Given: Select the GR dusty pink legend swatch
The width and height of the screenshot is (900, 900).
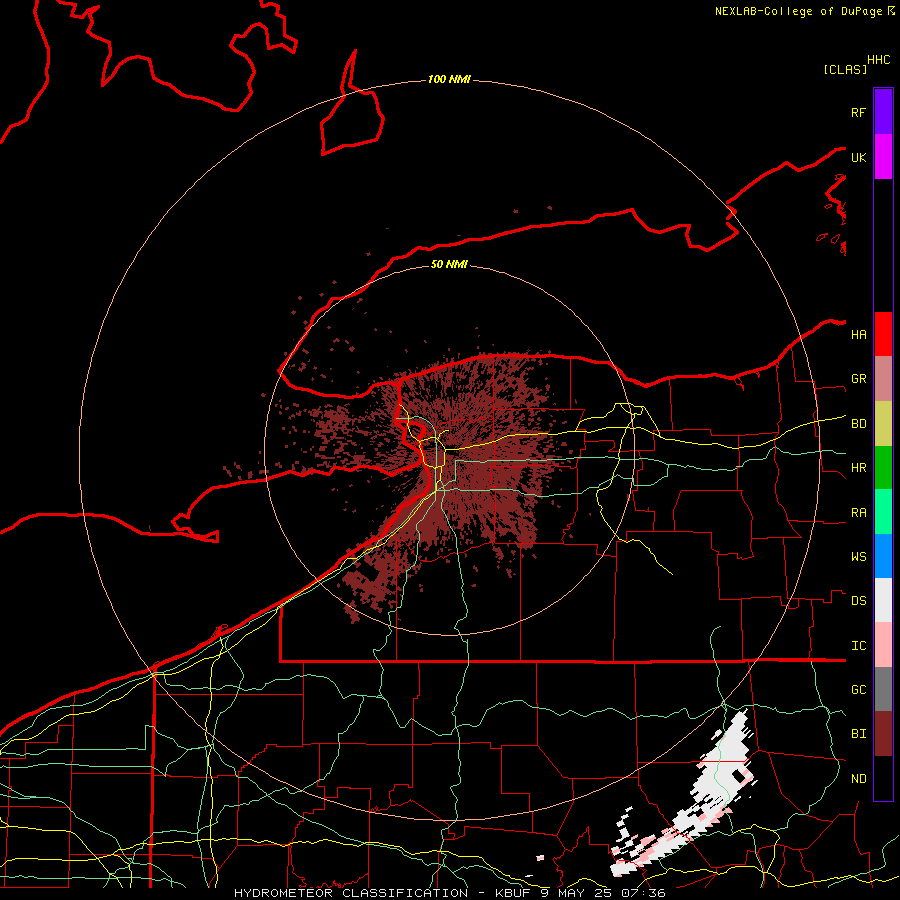Looking at the screenshot, I should (x=883, y=379).
